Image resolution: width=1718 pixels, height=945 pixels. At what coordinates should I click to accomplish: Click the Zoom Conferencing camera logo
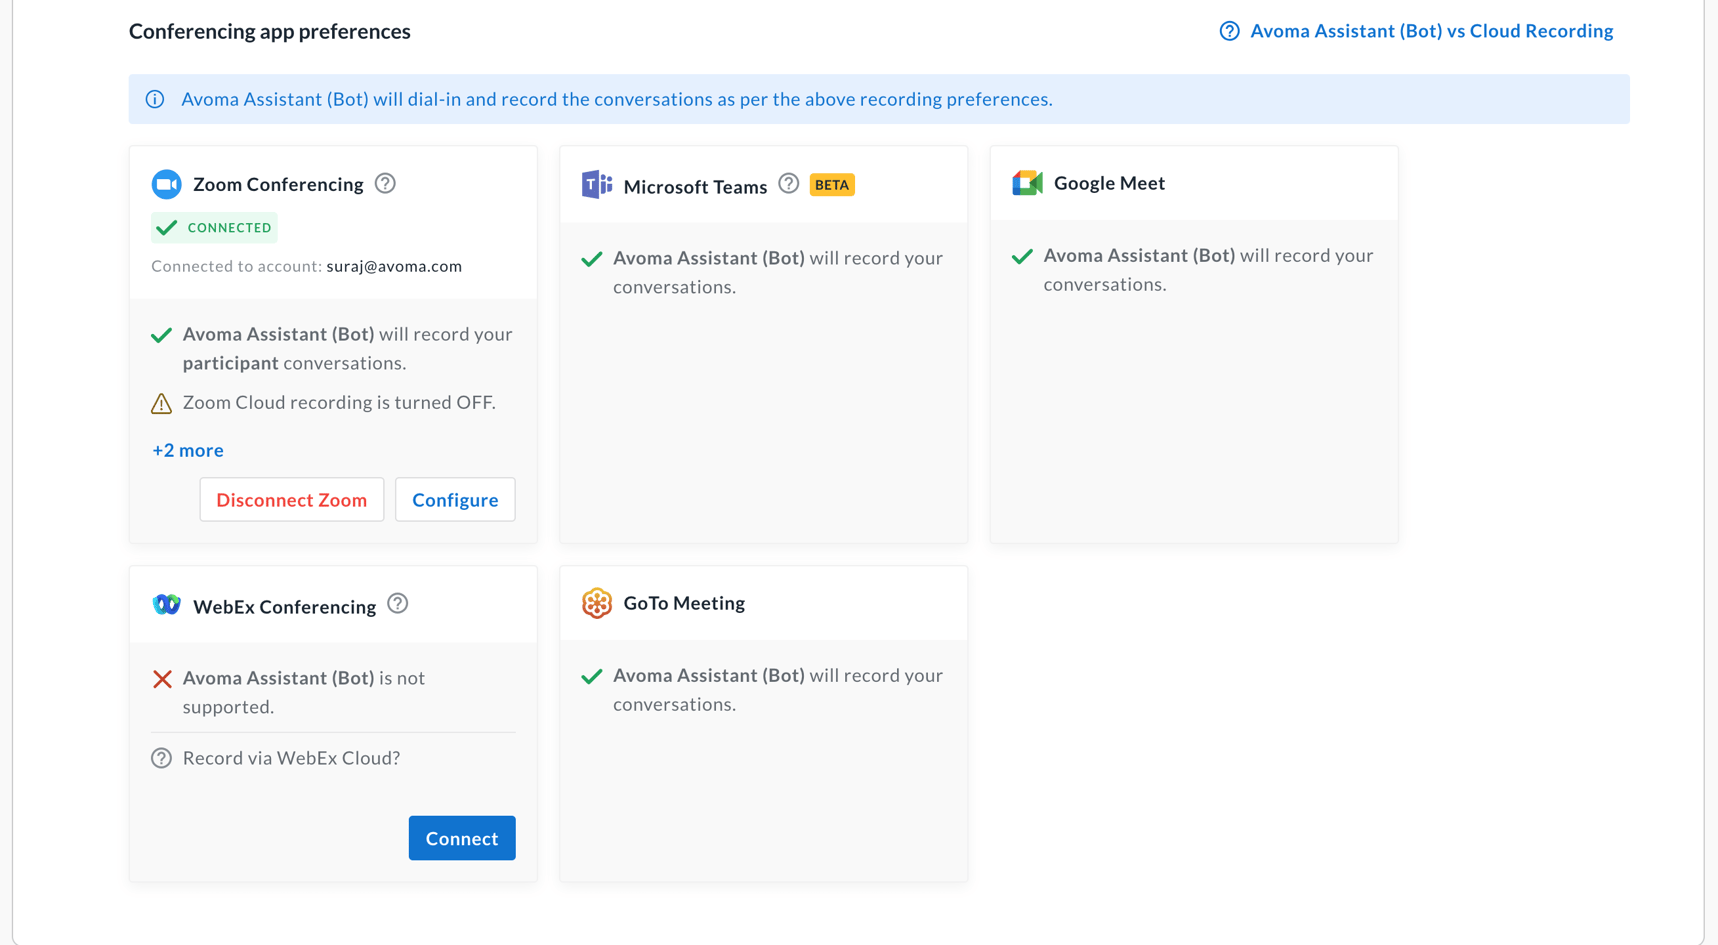166,184
